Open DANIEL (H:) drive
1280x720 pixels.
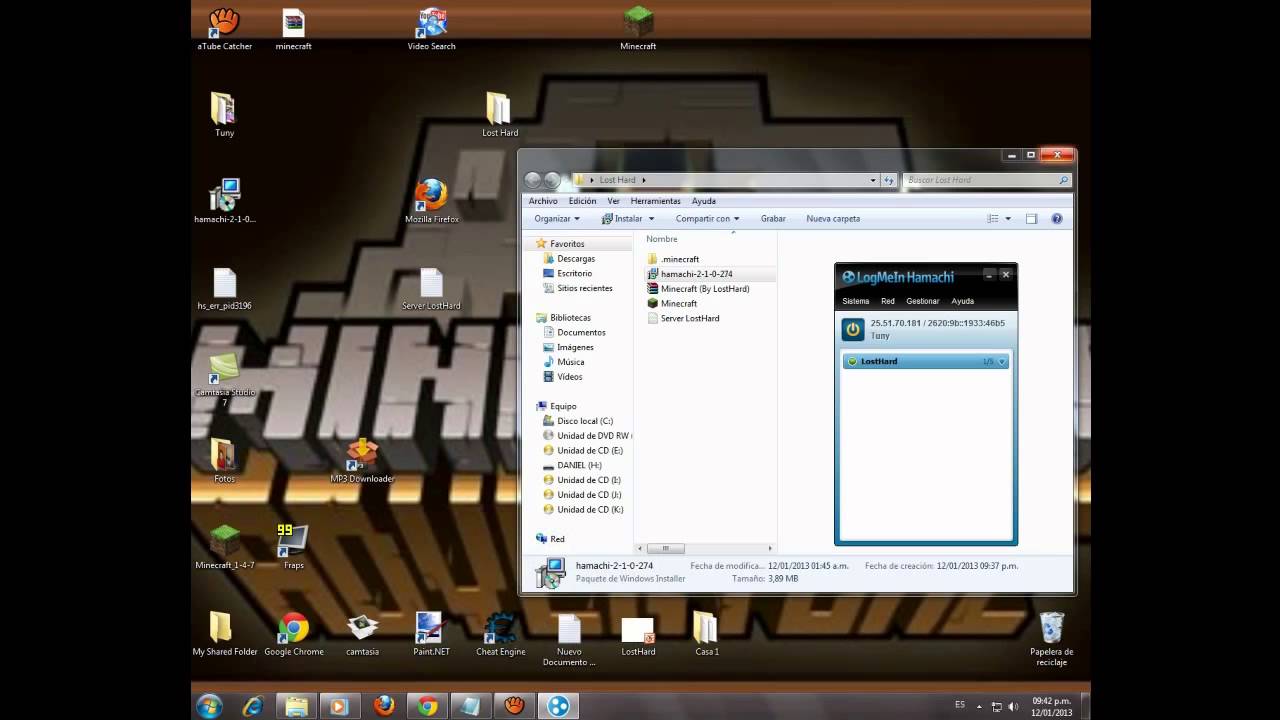pos(572,465)
